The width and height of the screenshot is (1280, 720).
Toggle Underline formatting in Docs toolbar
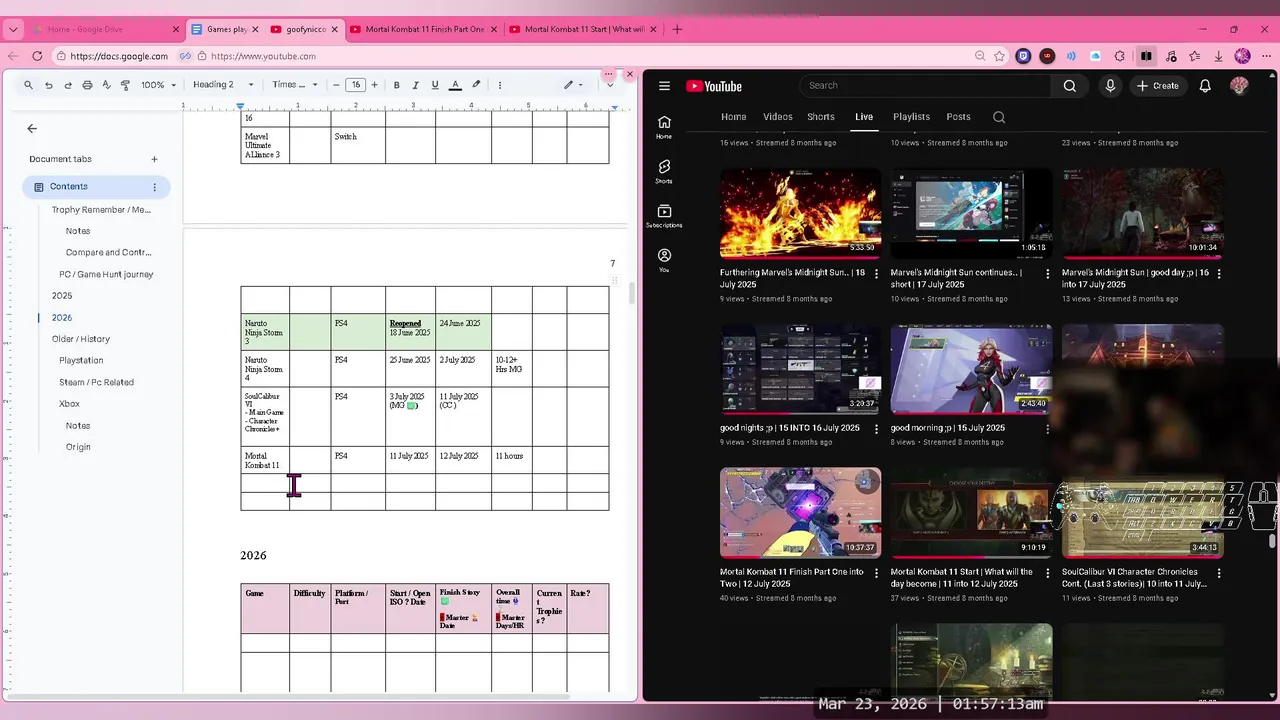434,85
